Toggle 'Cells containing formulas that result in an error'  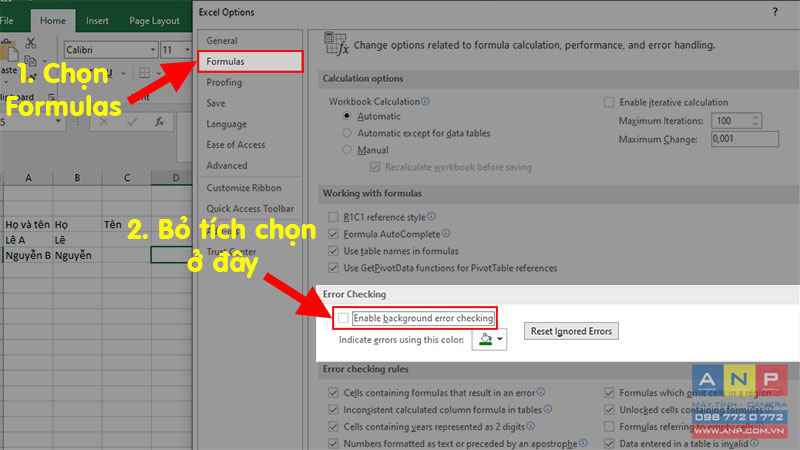click(x=333, y=392)
